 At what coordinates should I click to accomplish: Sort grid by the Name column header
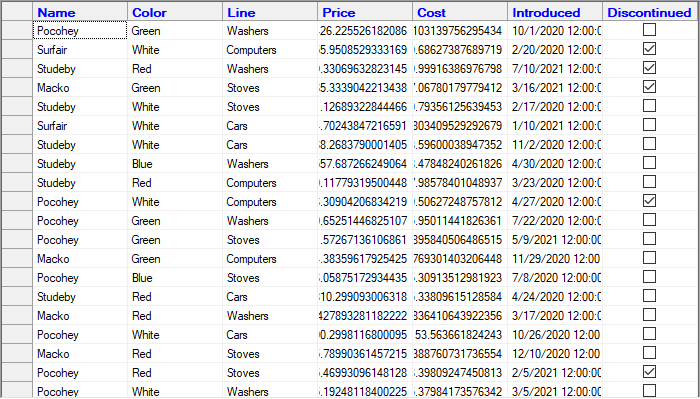click(x=80, y=12)
